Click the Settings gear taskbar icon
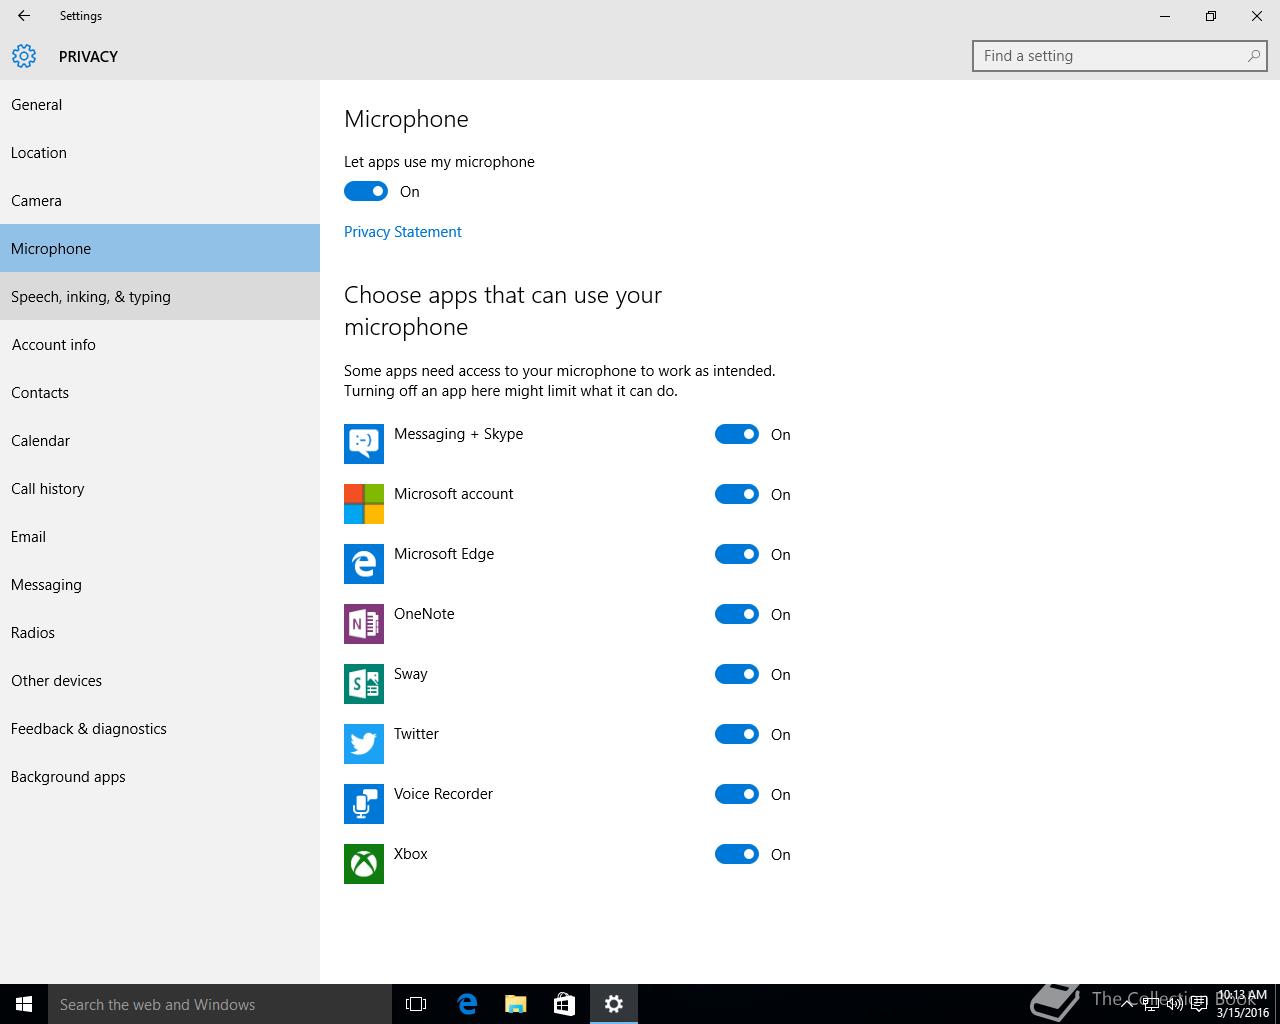The width and height of the screenshot is (1280, 1024). click(x=614, y=1004)
